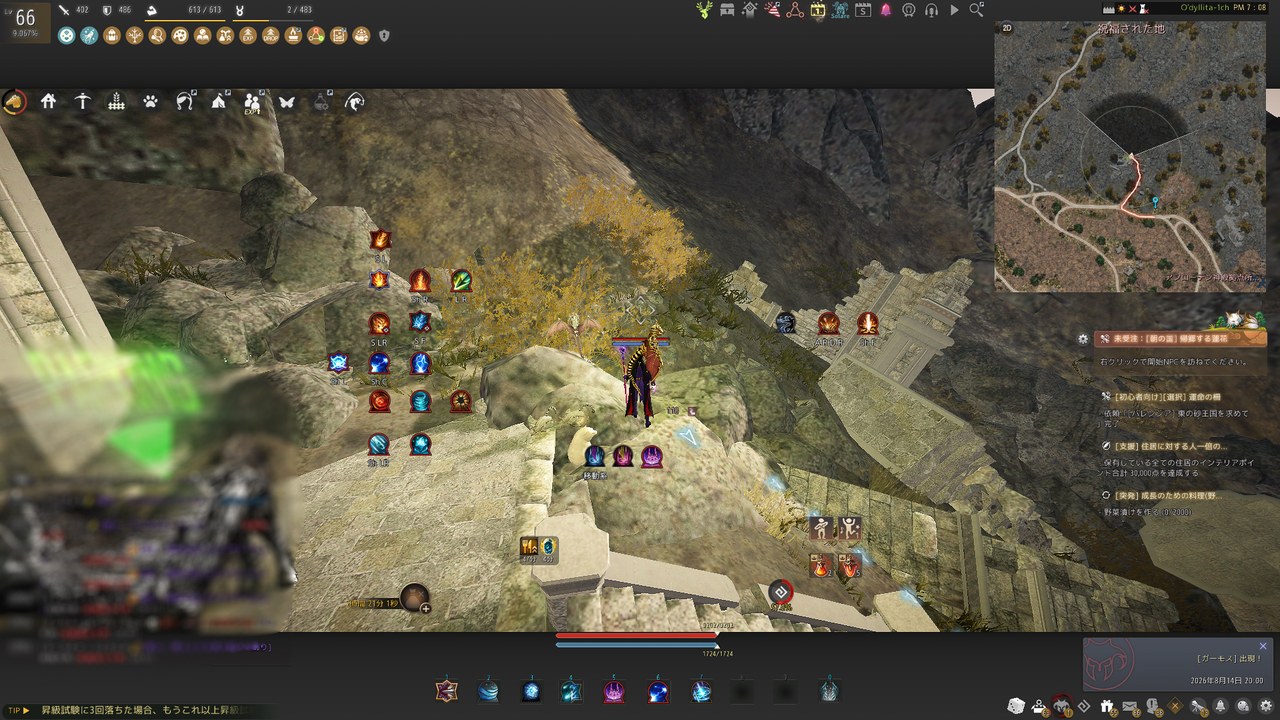
Task: Click the minimap terrain view
Action: [1129, 156]
